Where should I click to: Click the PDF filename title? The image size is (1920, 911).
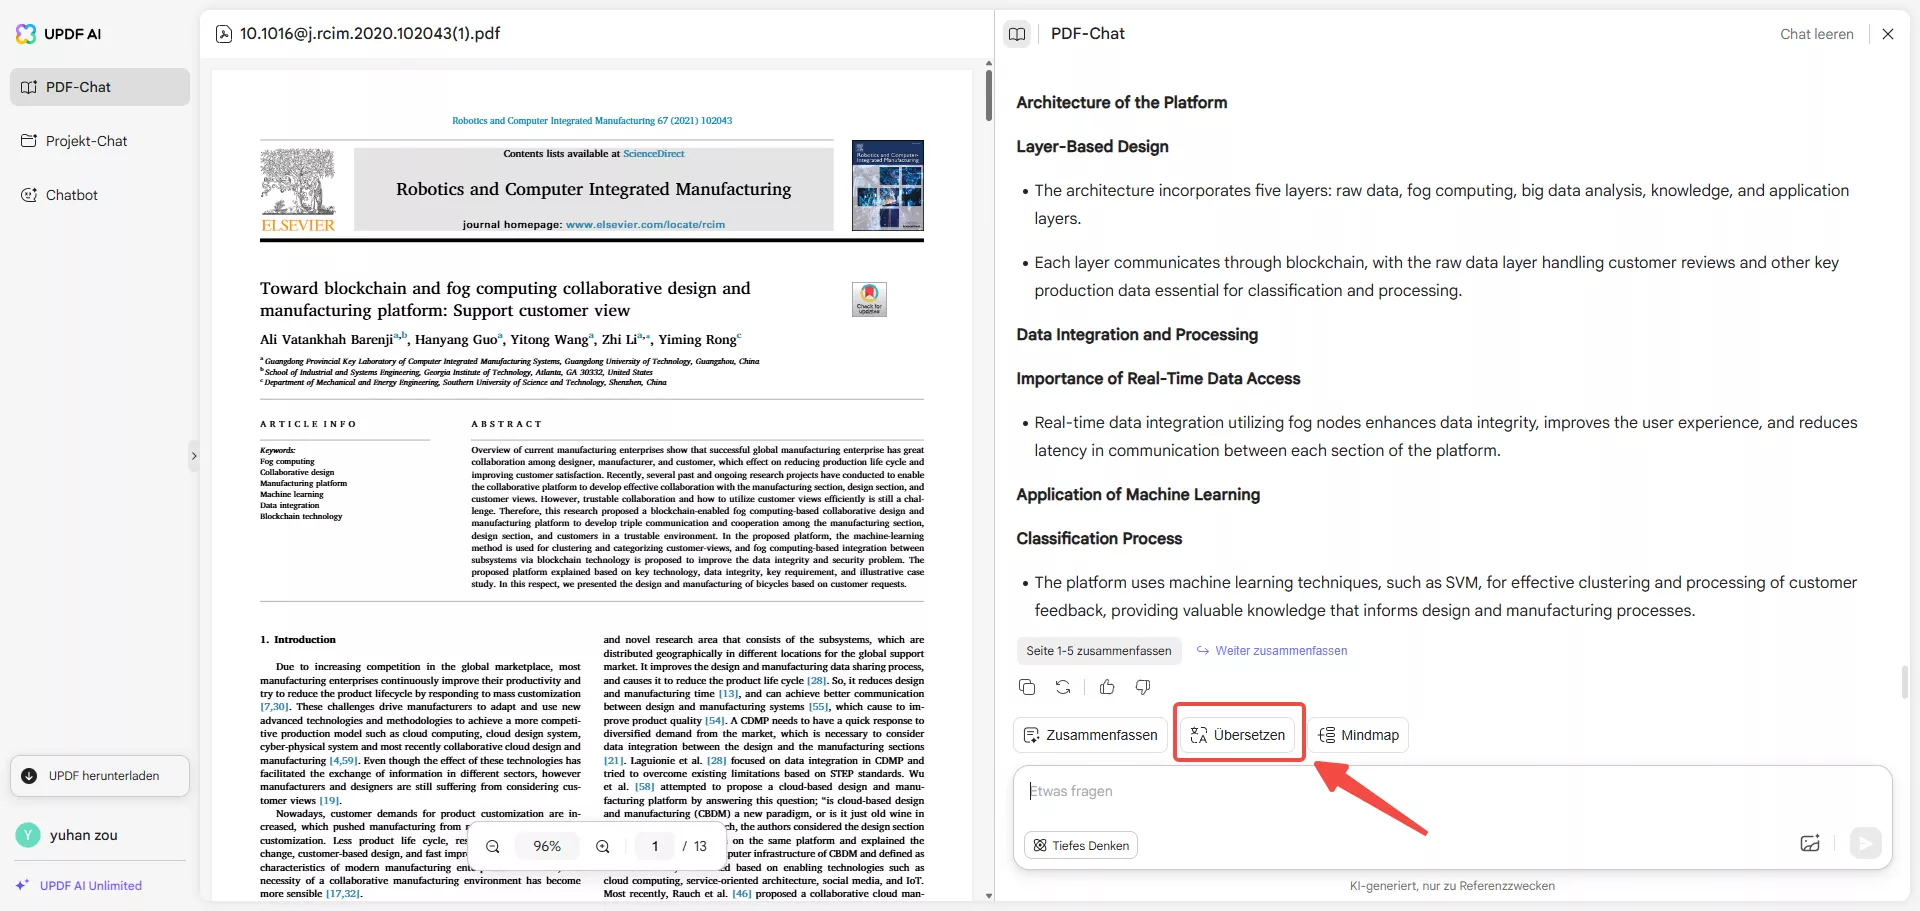tap(370, 34)
